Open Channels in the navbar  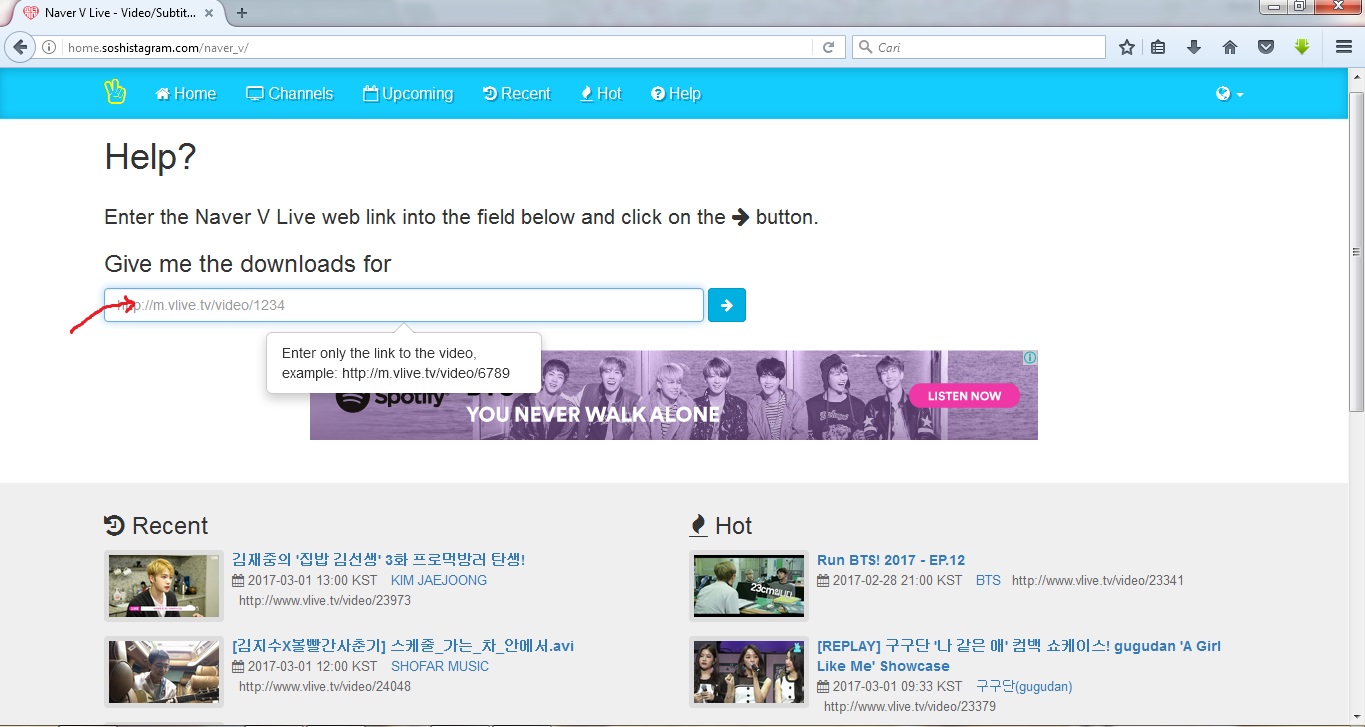(290, 94)
